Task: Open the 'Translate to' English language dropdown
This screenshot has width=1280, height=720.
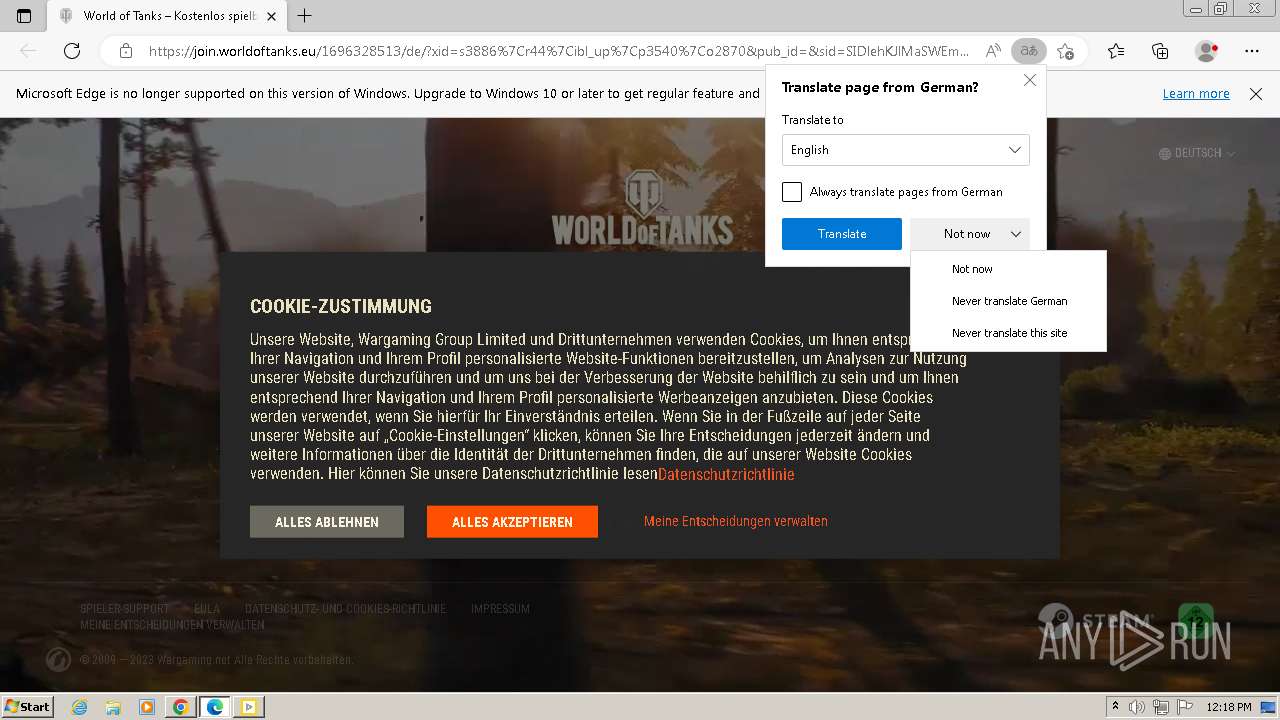Action: click(906, 150)
